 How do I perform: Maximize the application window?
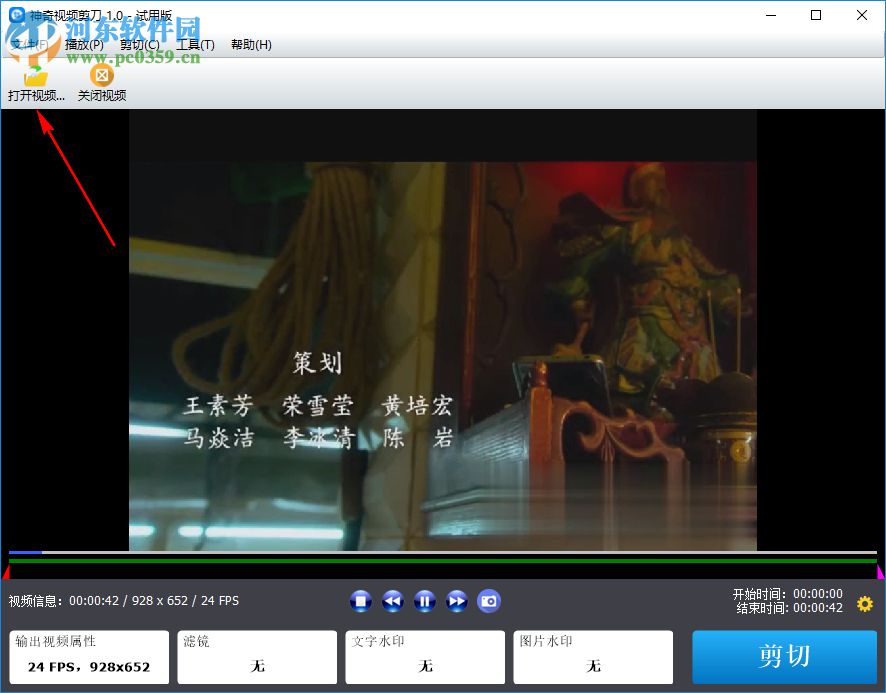[x=816, y=15]
